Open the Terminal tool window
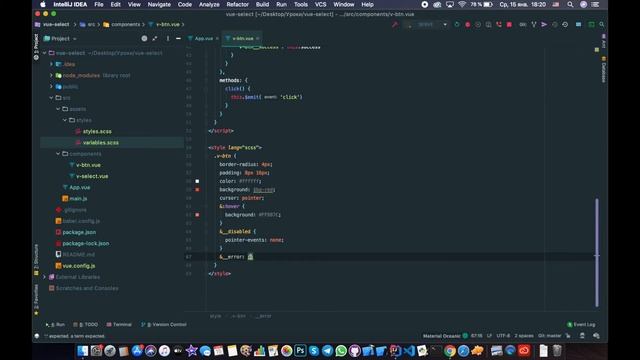 (119, 324)
